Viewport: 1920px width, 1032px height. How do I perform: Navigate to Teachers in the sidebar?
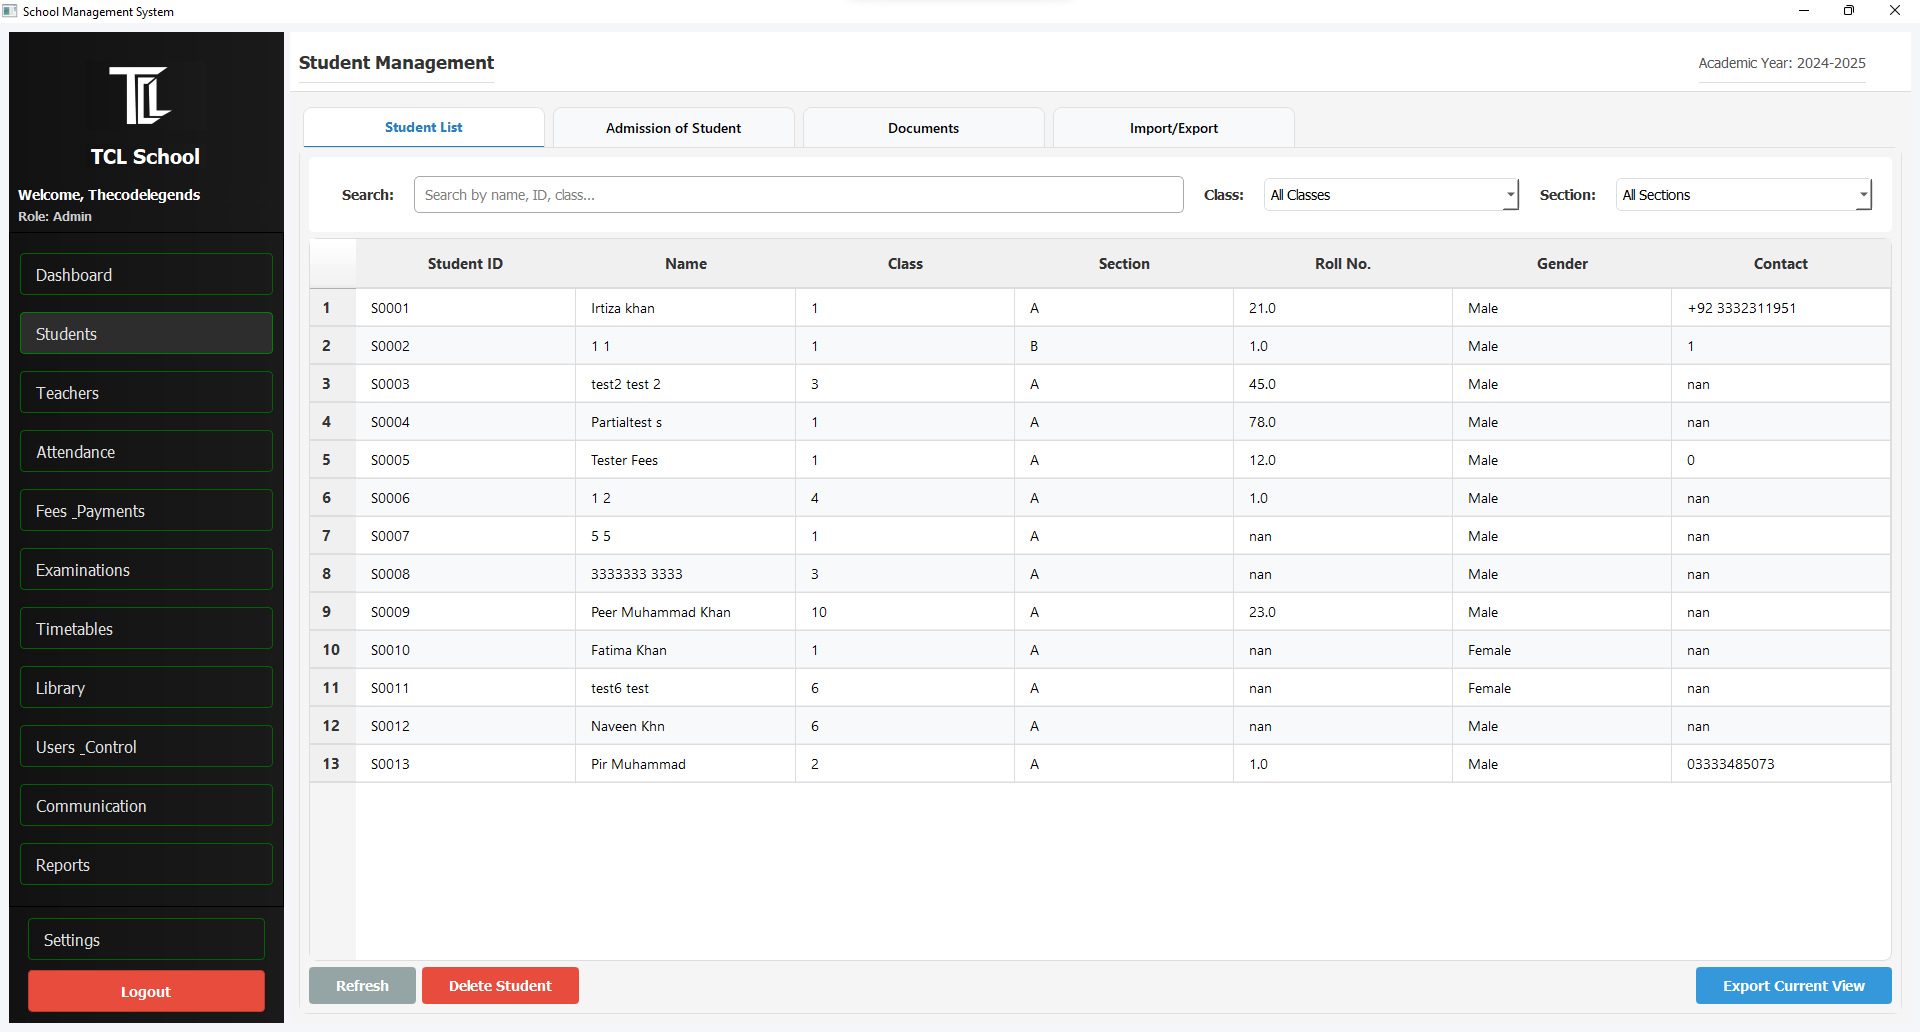(x=146, y=393)
